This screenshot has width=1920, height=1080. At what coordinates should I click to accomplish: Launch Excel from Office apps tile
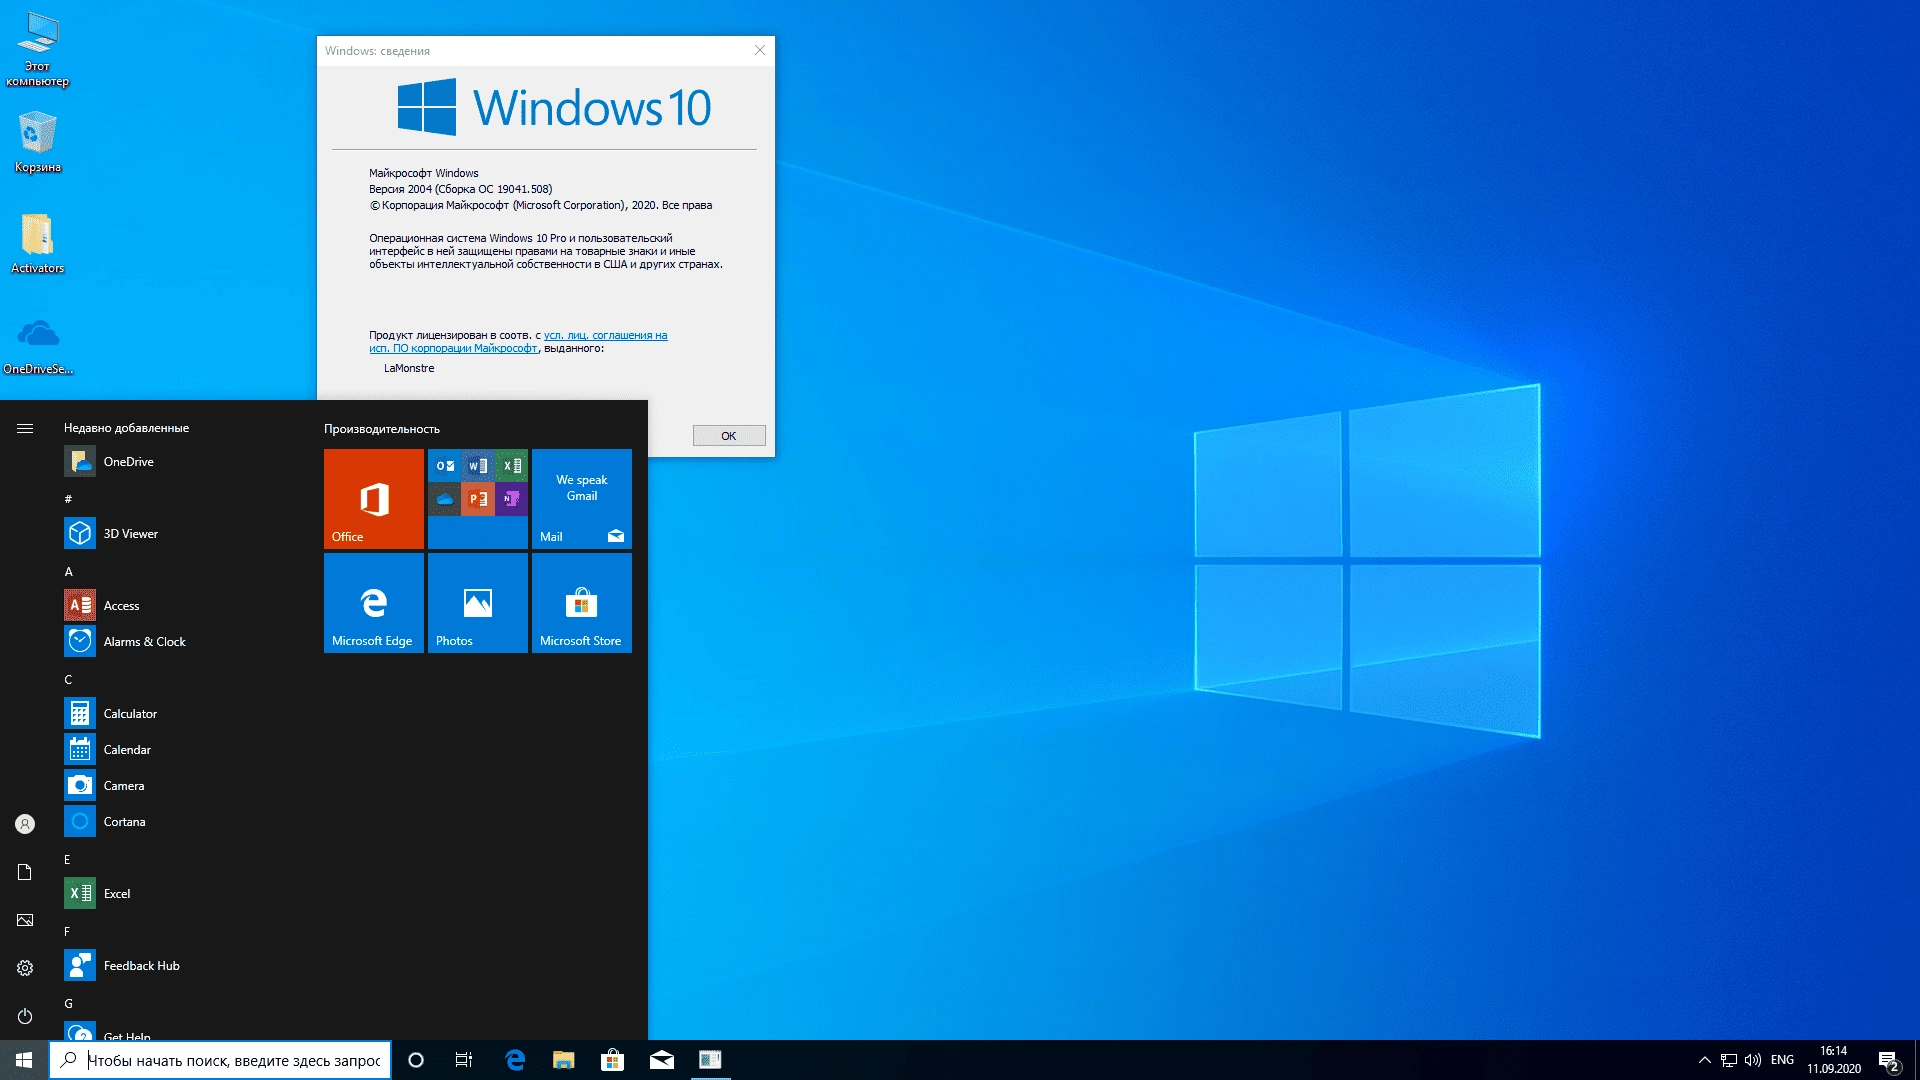coord(511,466)
